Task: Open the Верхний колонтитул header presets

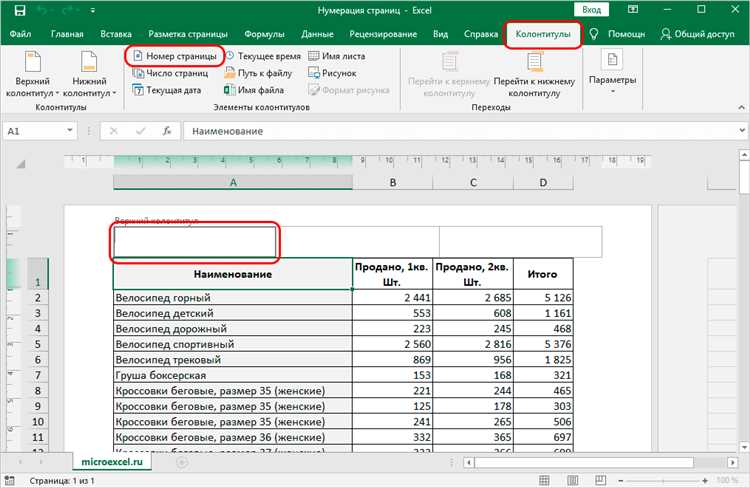Action: coord(32,75)
